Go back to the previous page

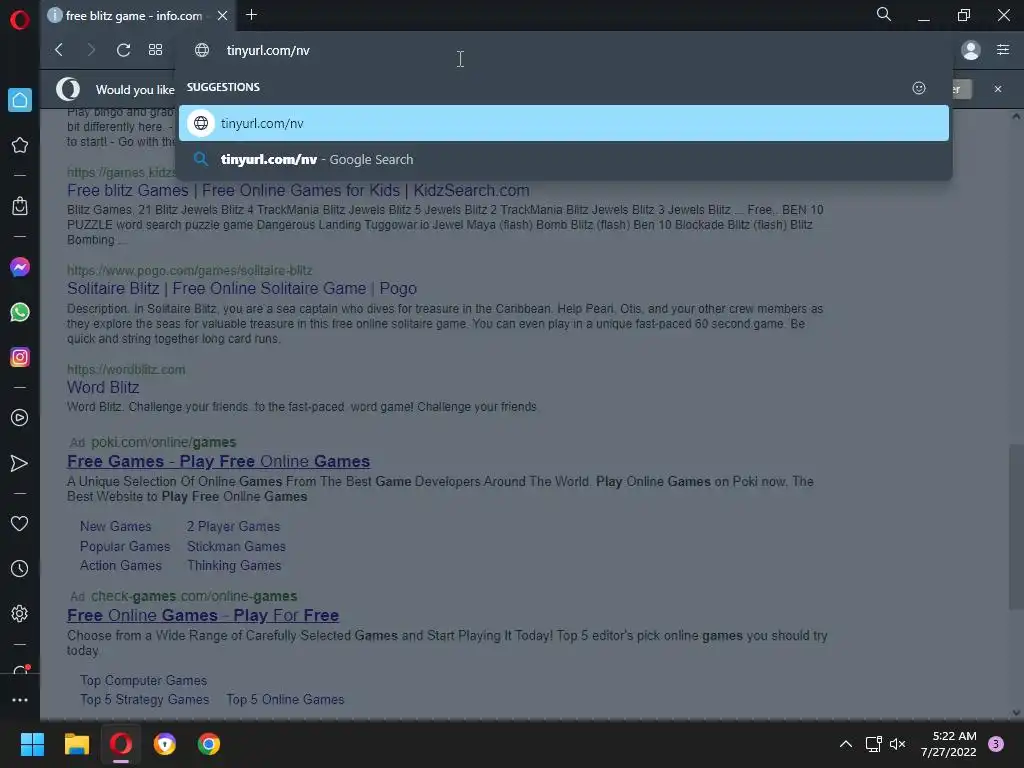(x=59, y=50)
